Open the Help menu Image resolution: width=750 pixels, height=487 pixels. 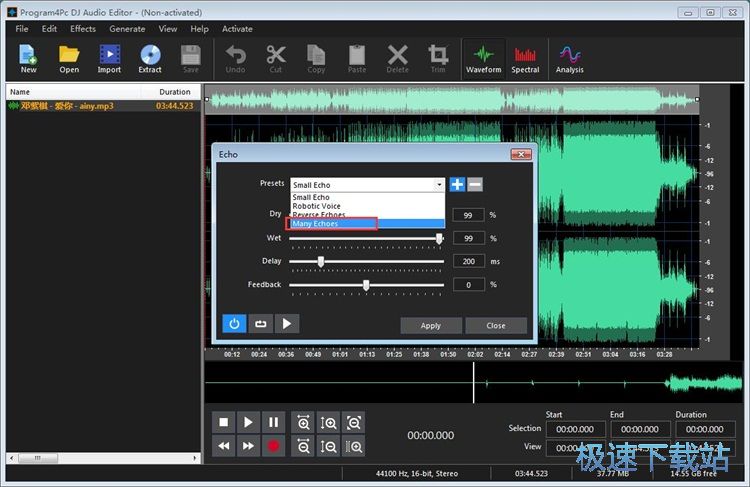click(199, 29)
